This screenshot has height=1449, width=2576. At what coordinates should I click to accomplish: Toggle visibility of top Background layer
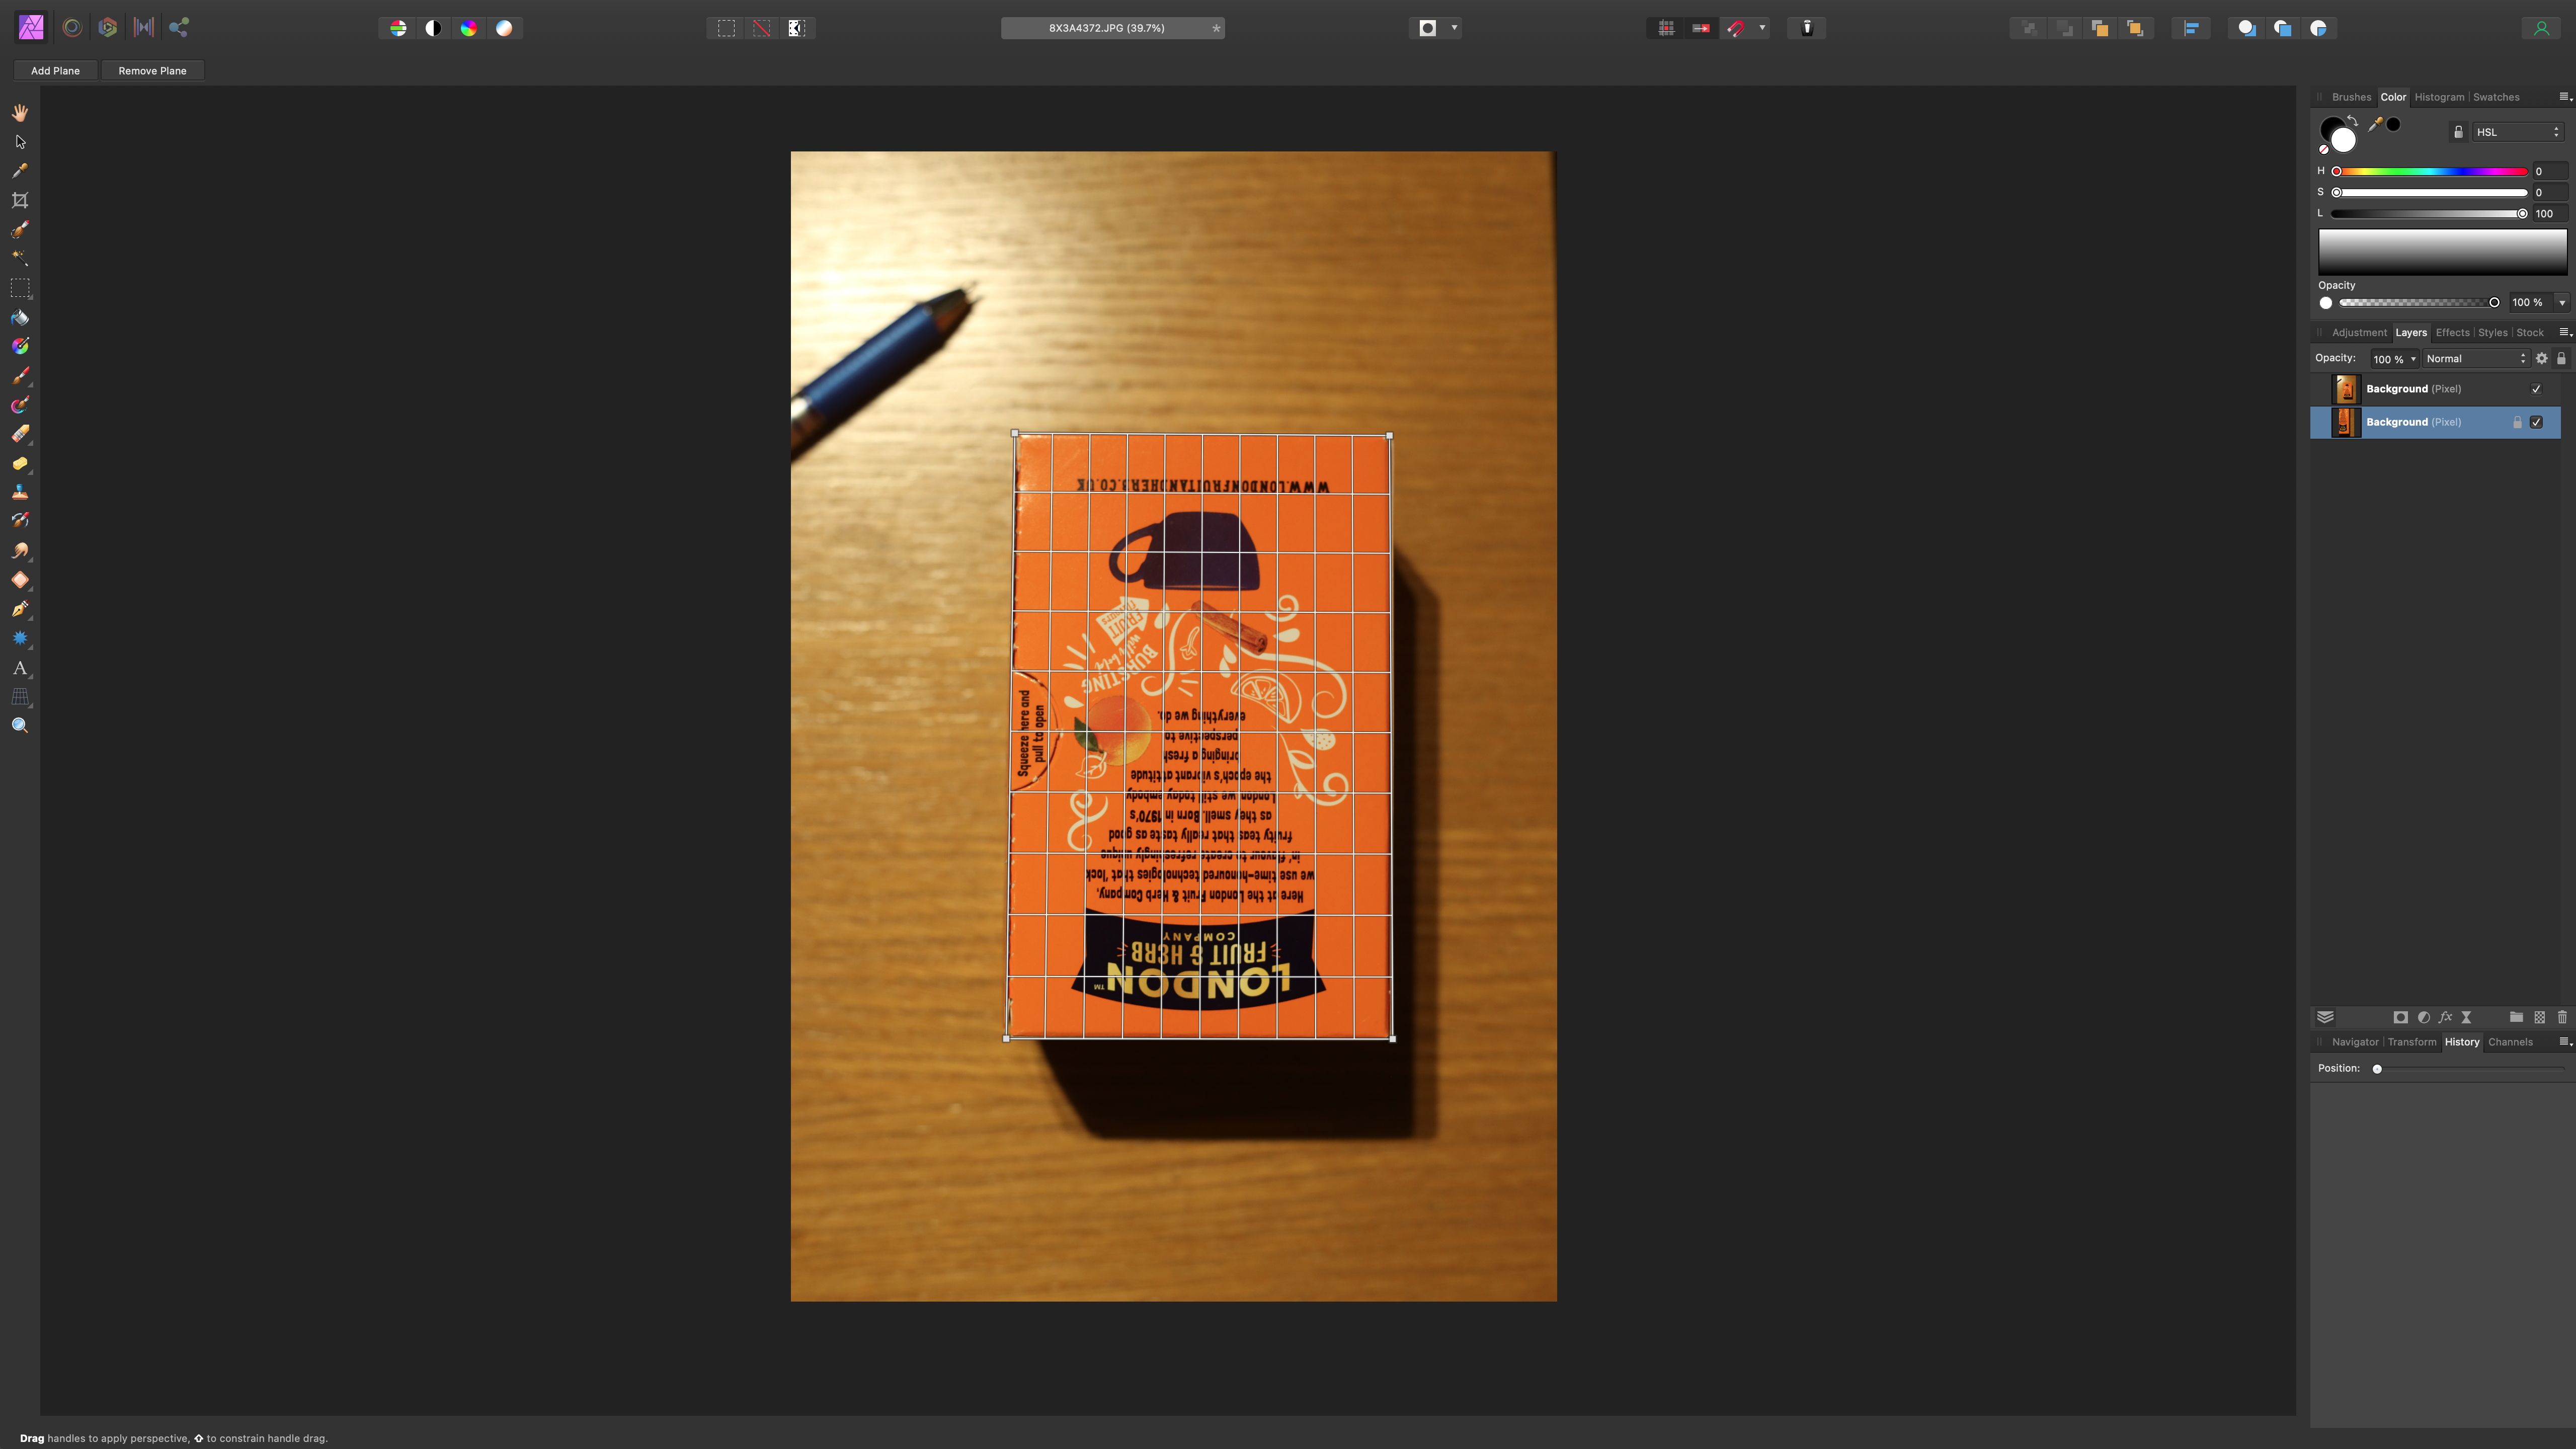point(2536,389)
